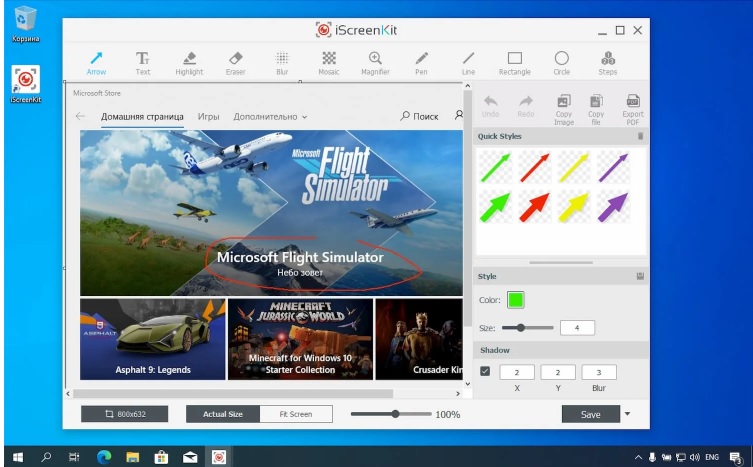
Task: Click the Save button
Action: (590, 414)
